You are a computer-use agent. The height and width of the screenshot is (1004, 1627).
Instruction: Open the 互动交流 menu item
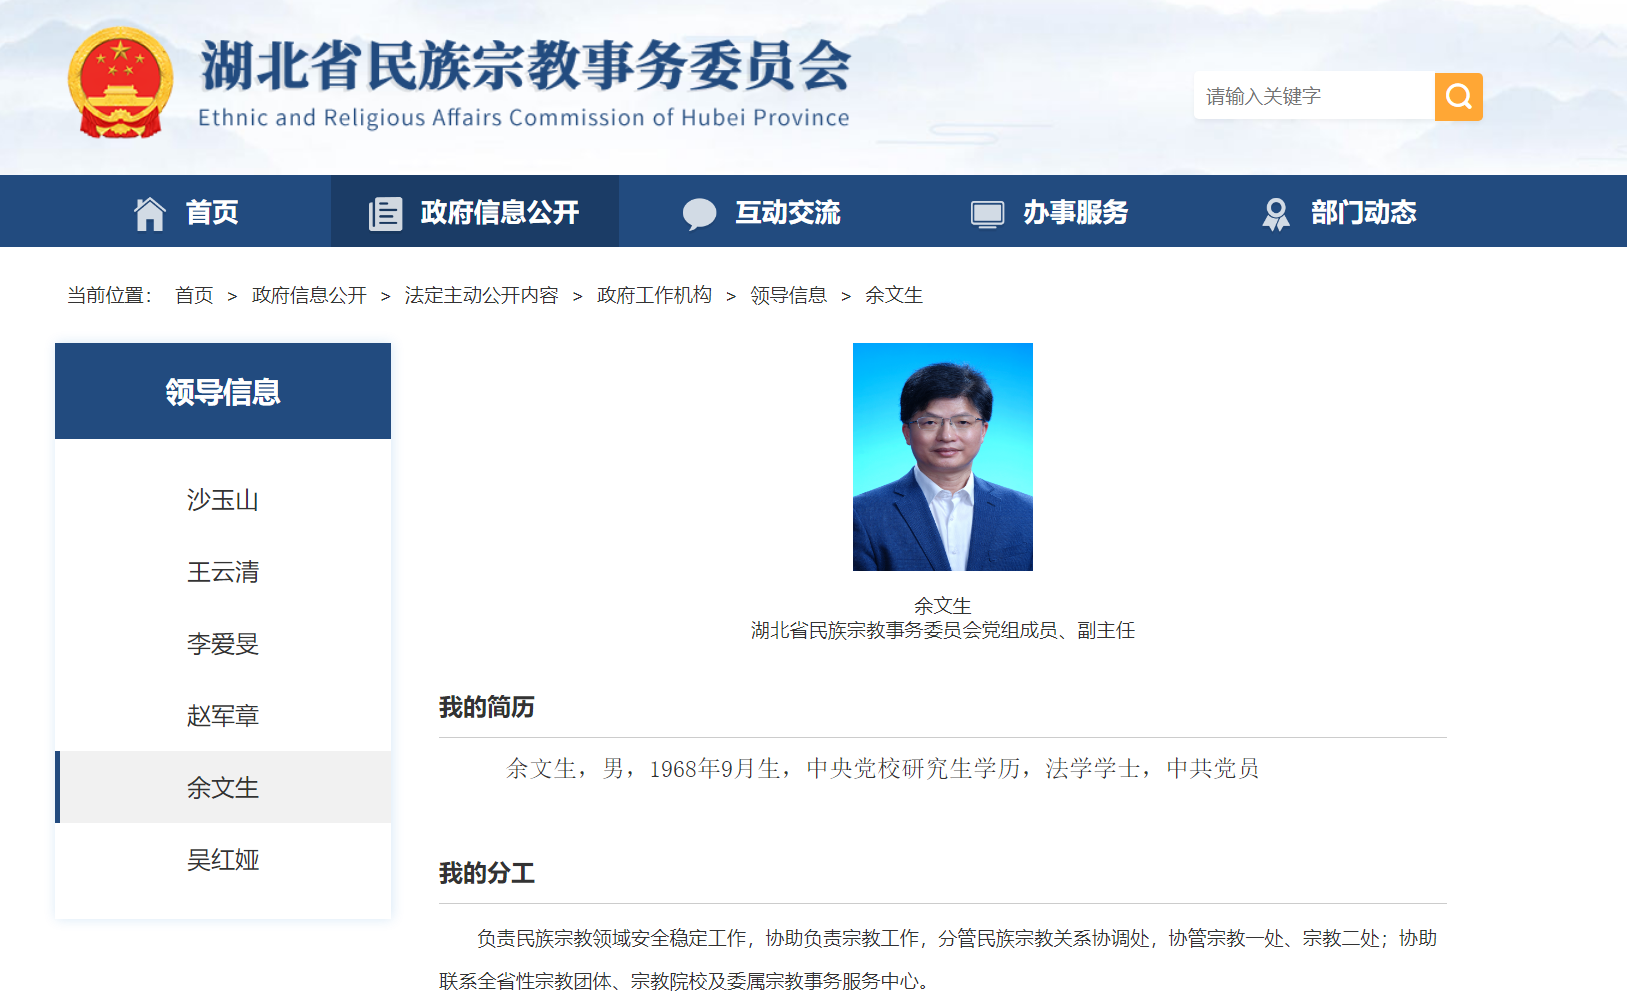click(x=787, y=211)
